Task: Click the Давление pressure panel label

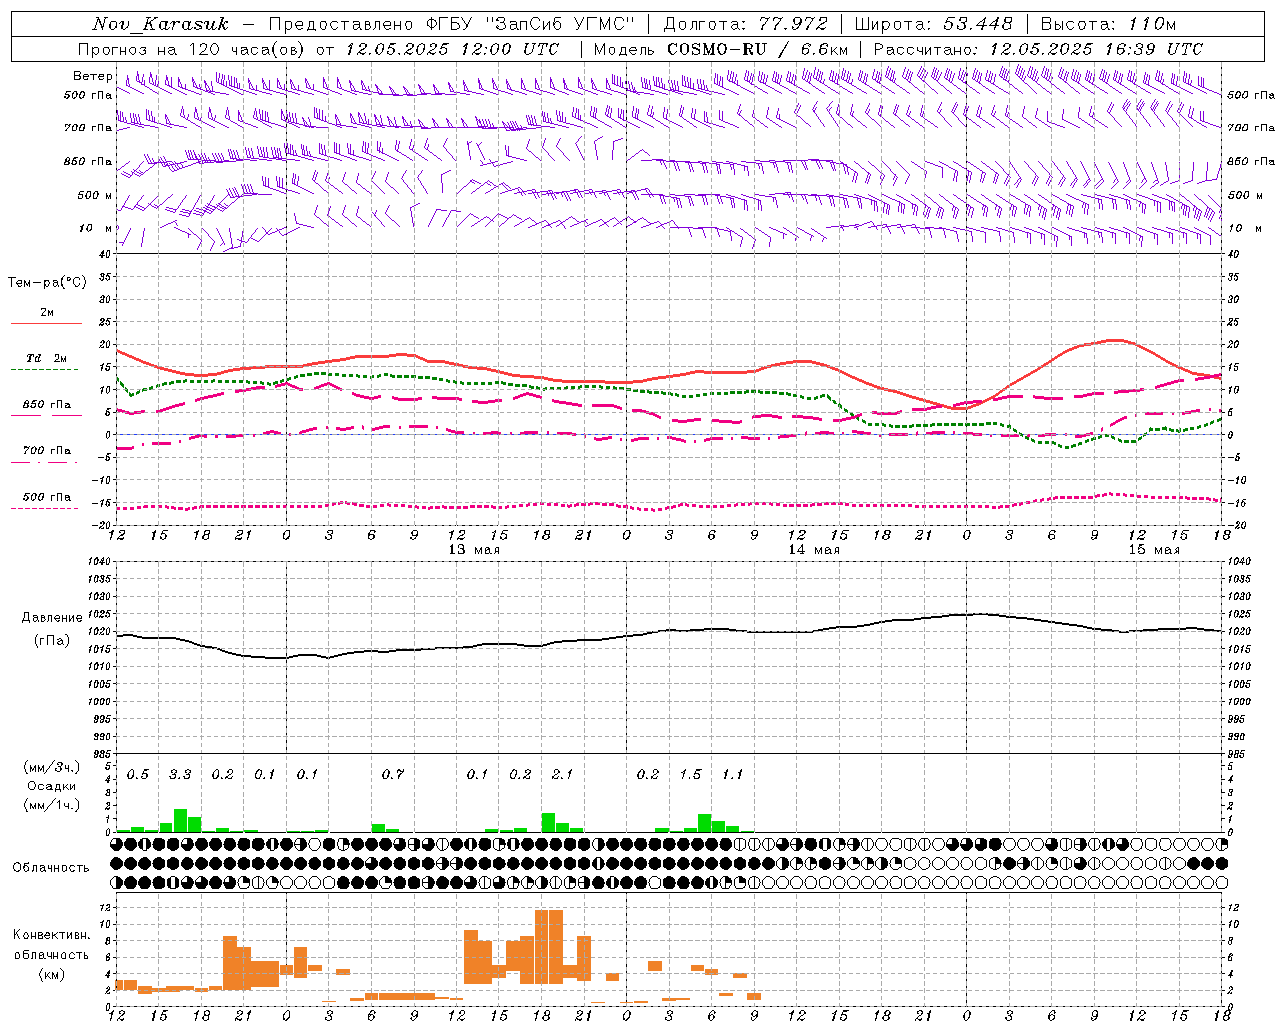Action: pos(52,618)
